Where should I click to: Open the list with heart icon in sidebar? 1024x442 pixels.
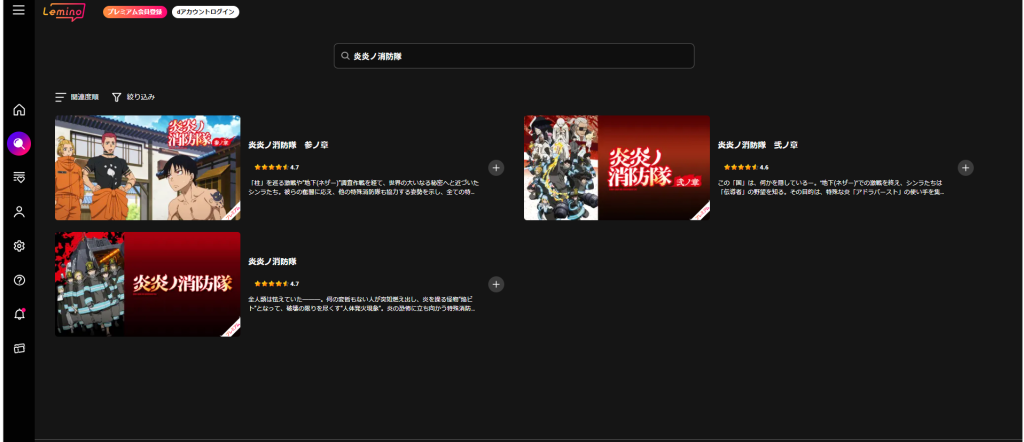pyautogui.click(x=19, y=177)
